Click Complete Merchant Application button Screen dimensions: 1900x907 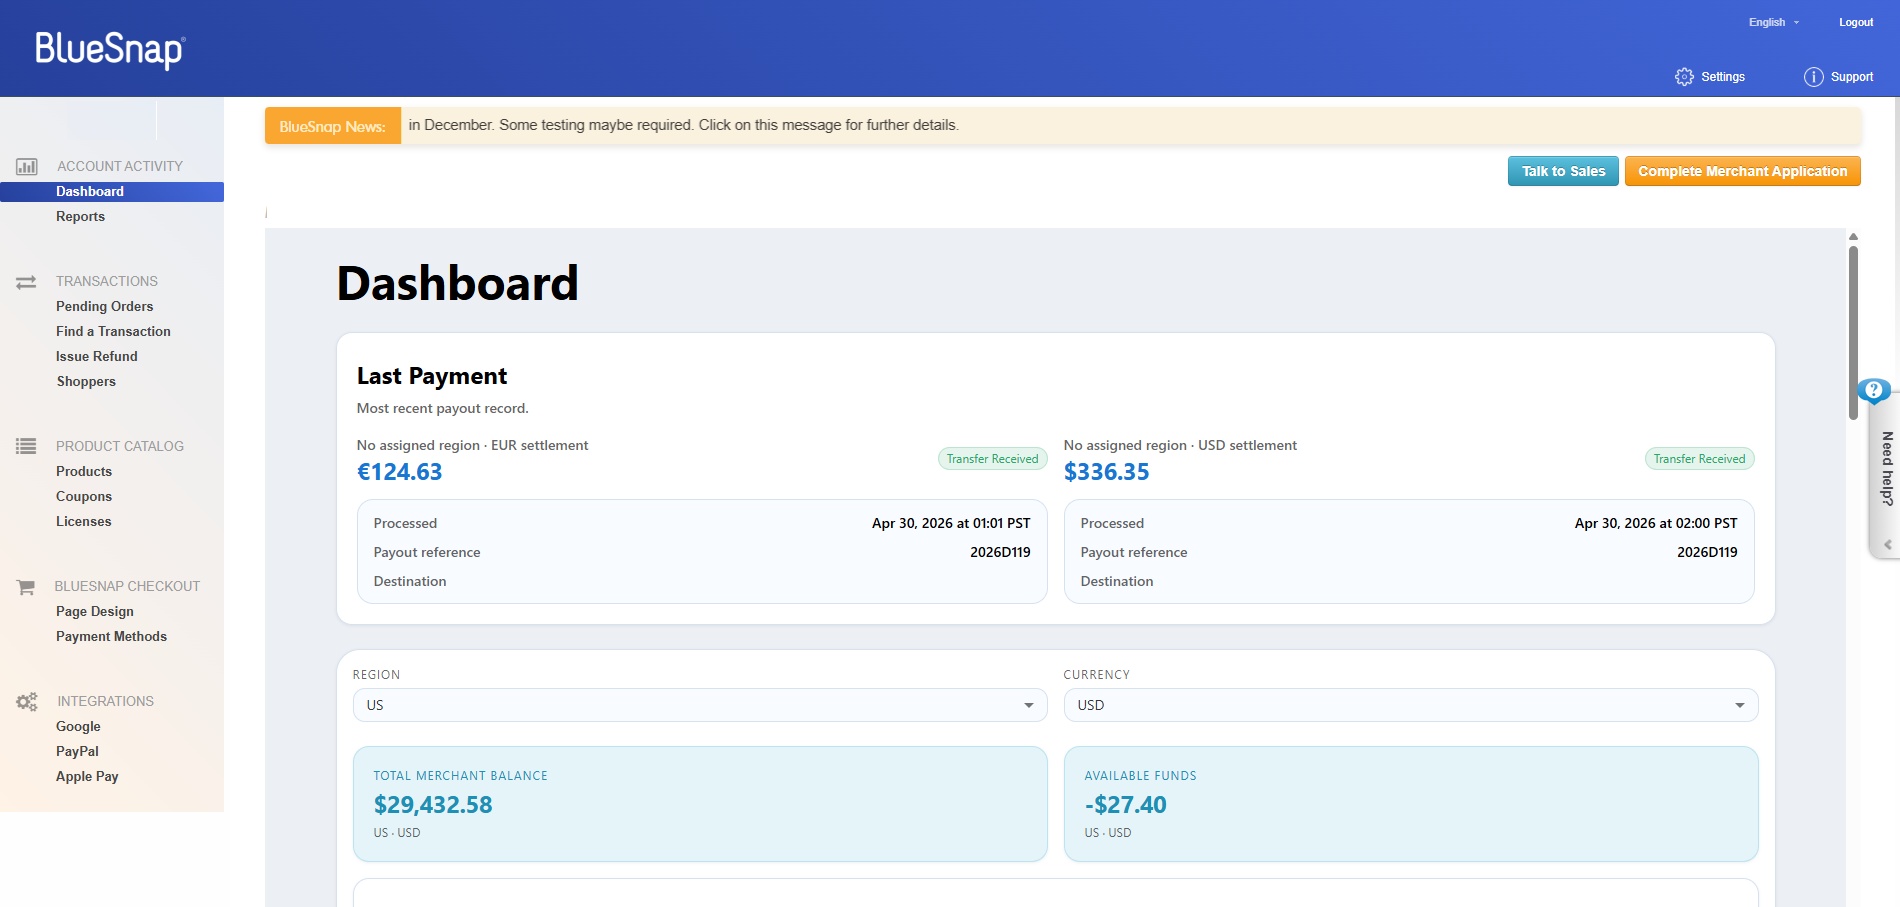click(x=1742, y=171)
